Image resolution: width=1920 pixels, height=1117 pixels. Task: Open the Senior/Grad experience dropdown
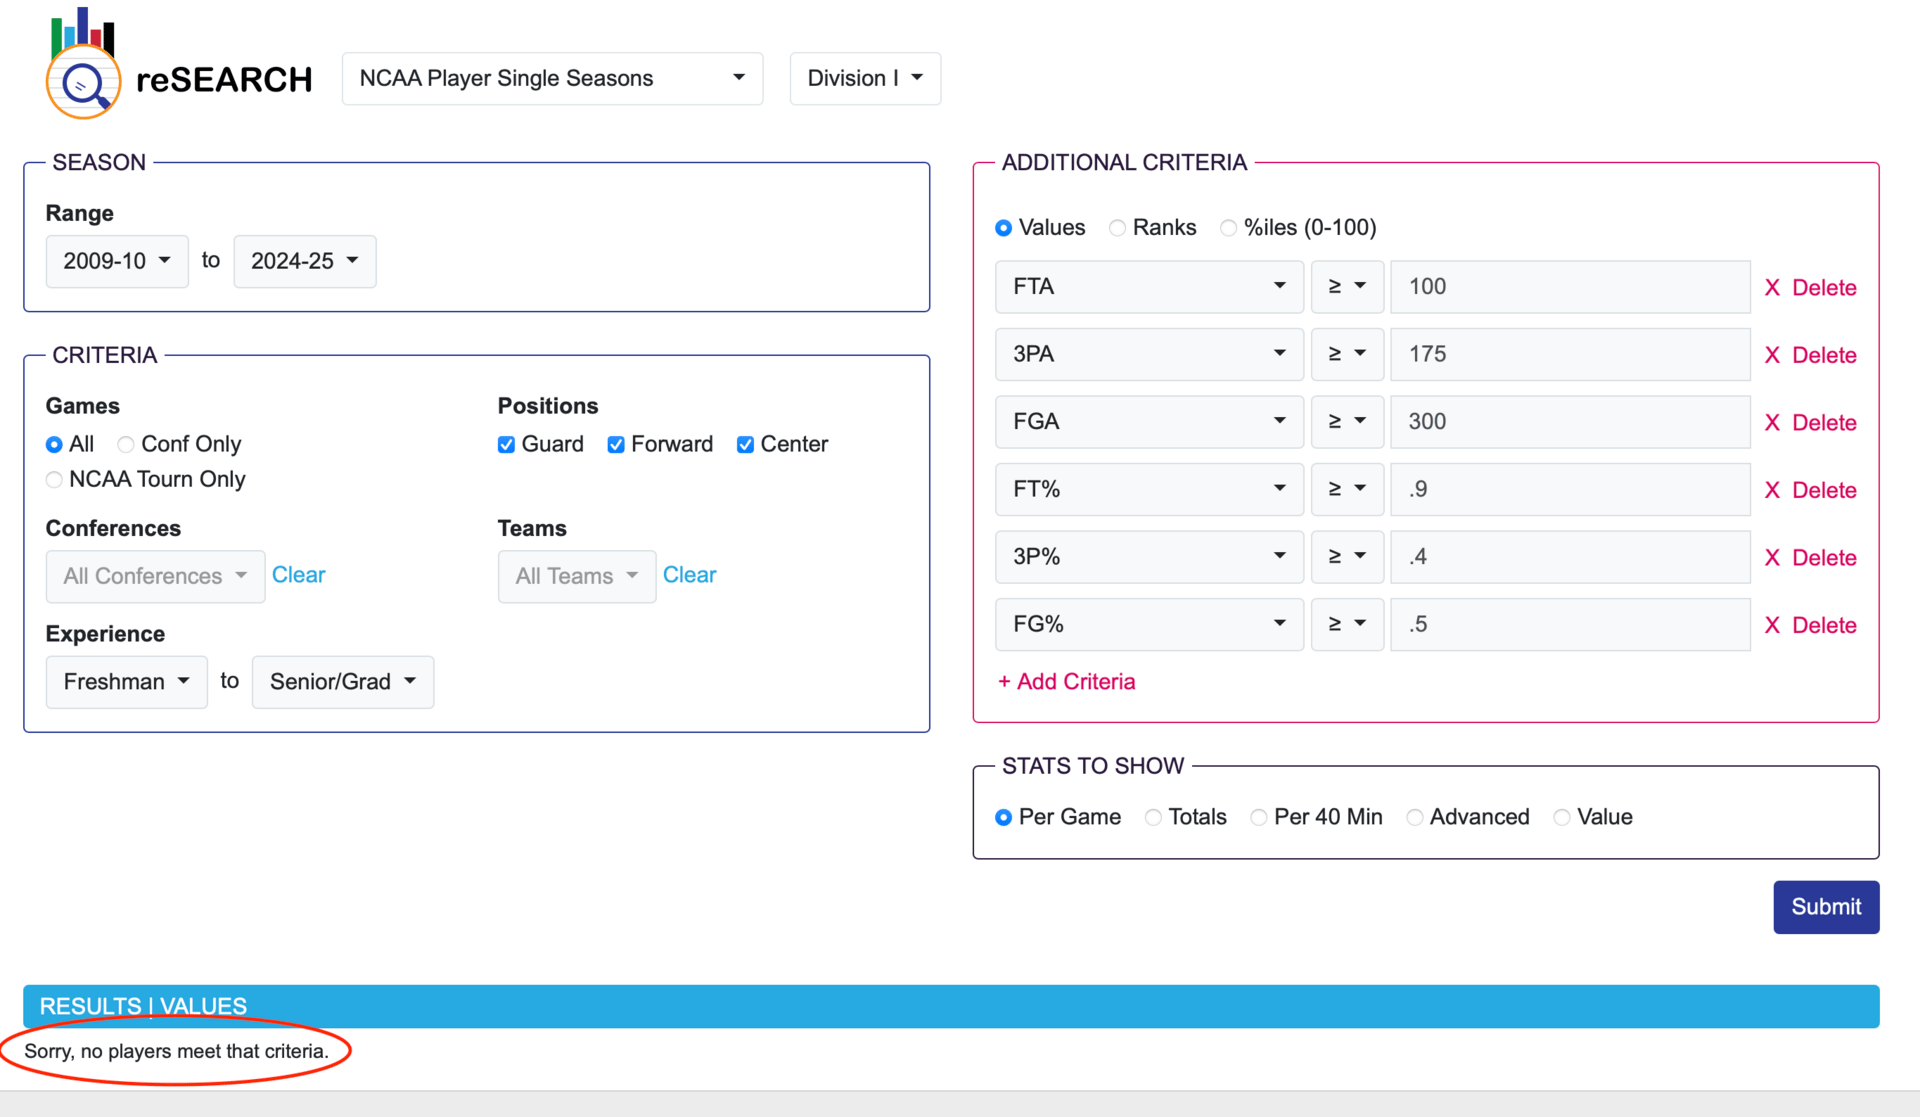[342, 682]
